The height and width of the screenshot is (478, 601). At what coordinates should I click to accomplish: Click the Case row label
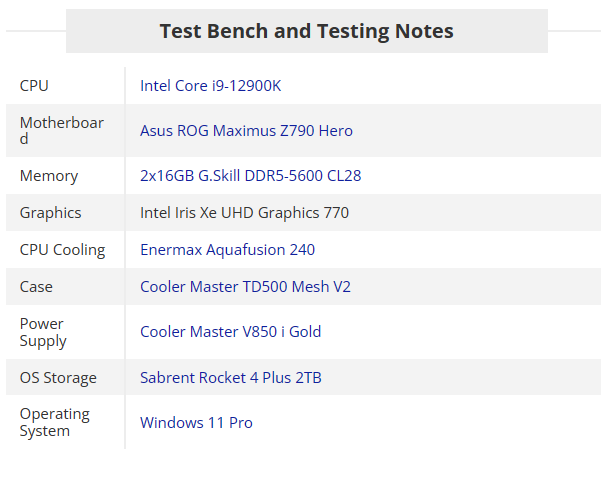pyautogui.click(x=36, y=287)
